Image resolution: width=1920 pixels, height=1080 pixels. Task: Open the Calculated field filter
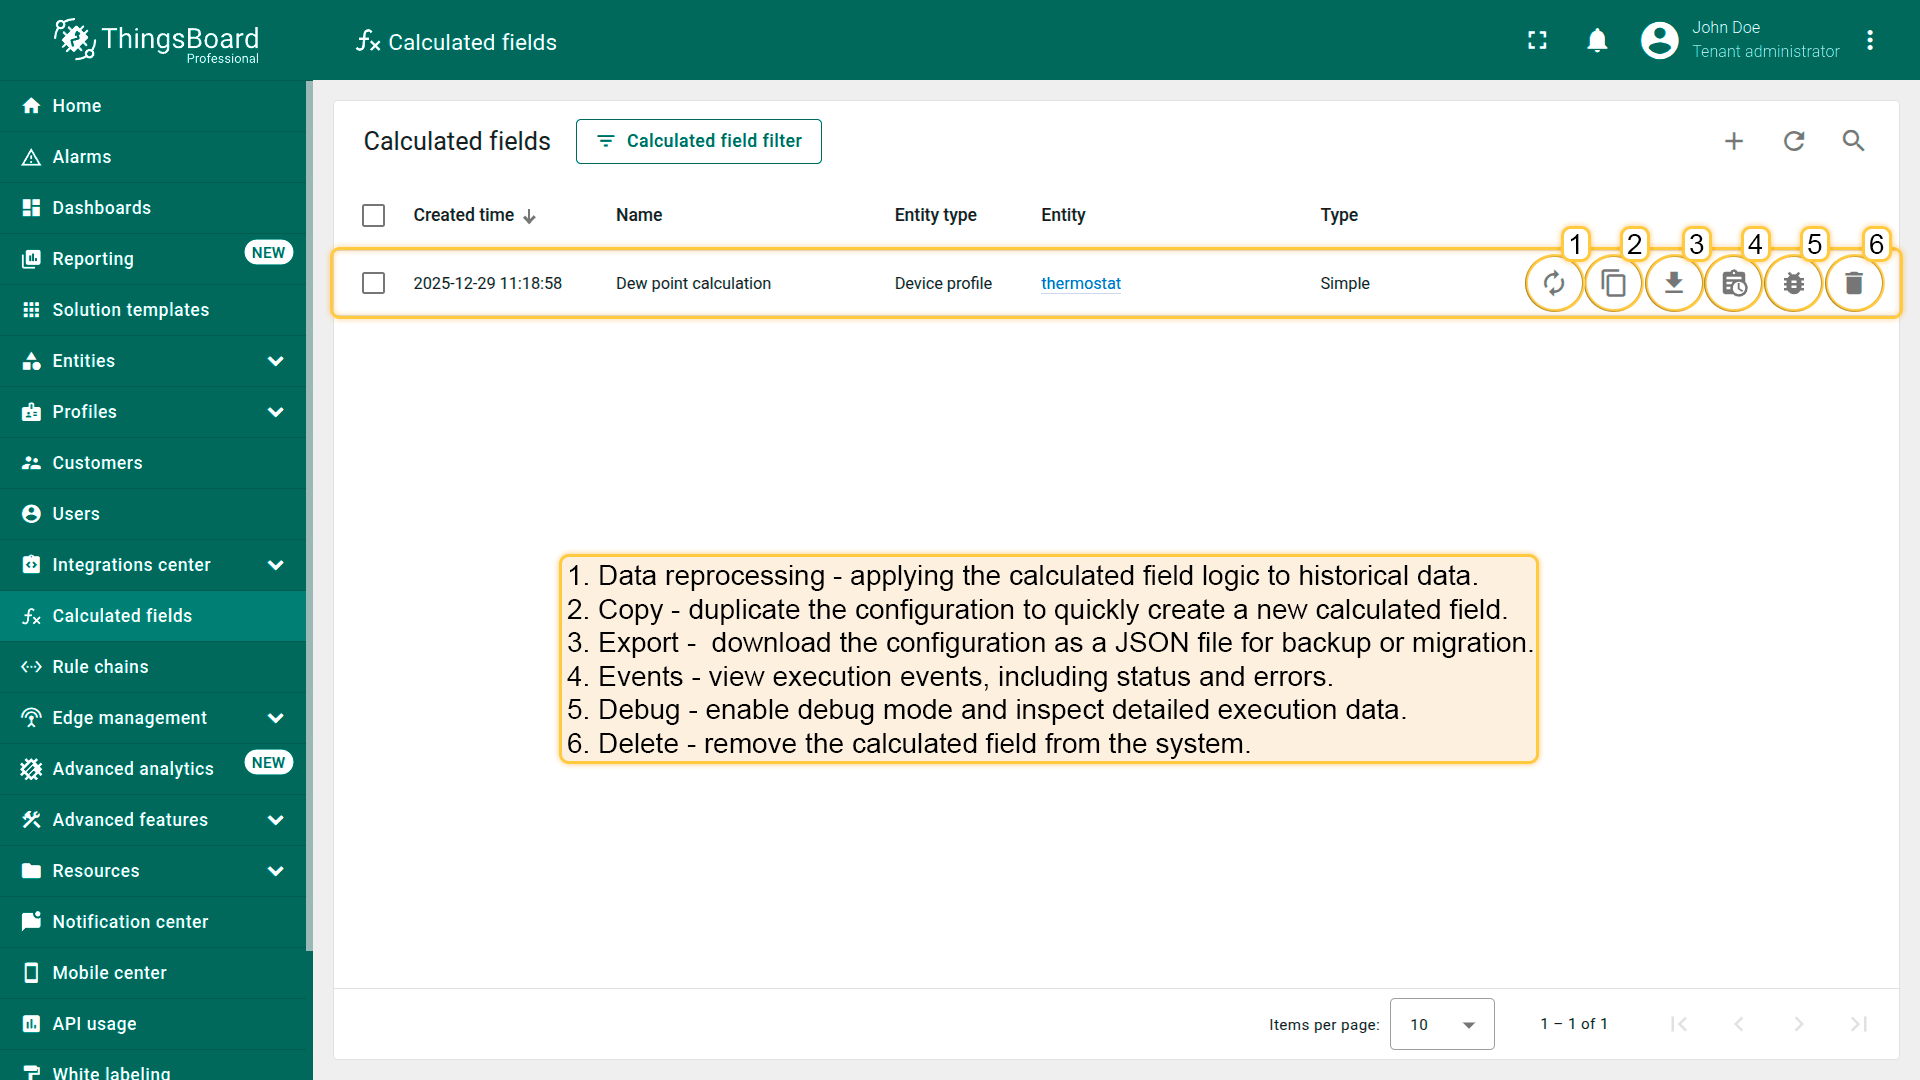coord(698,141)
